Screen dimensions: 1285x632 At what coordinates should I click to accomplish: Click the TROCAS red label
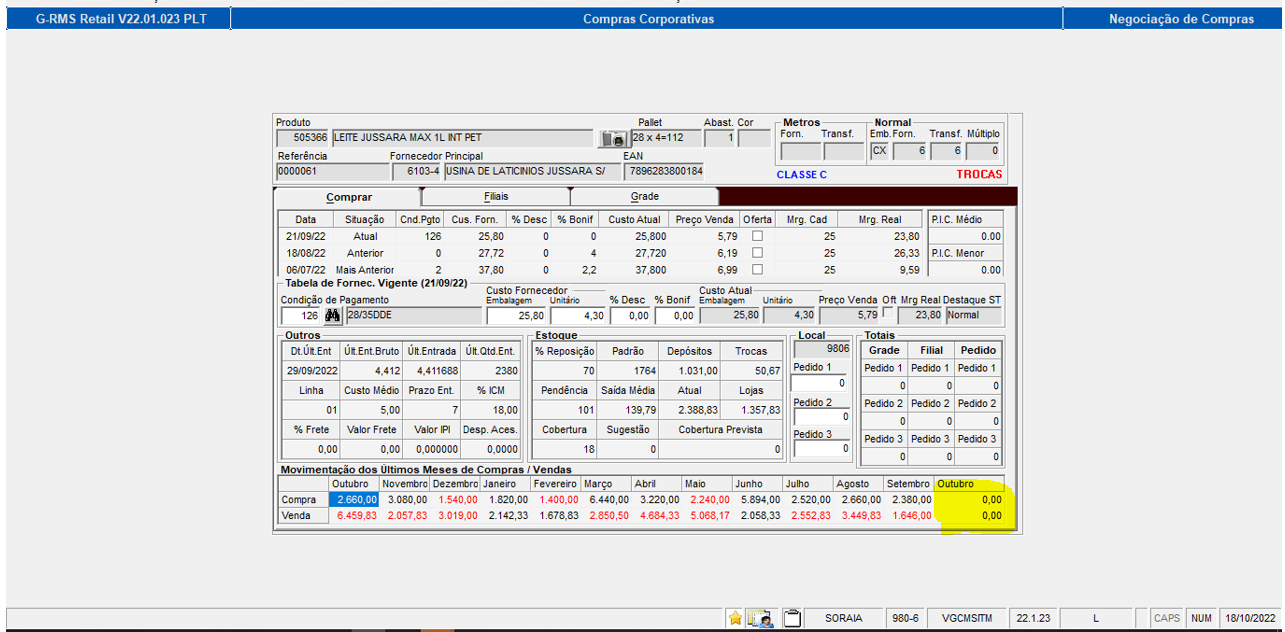click(978, 174)
